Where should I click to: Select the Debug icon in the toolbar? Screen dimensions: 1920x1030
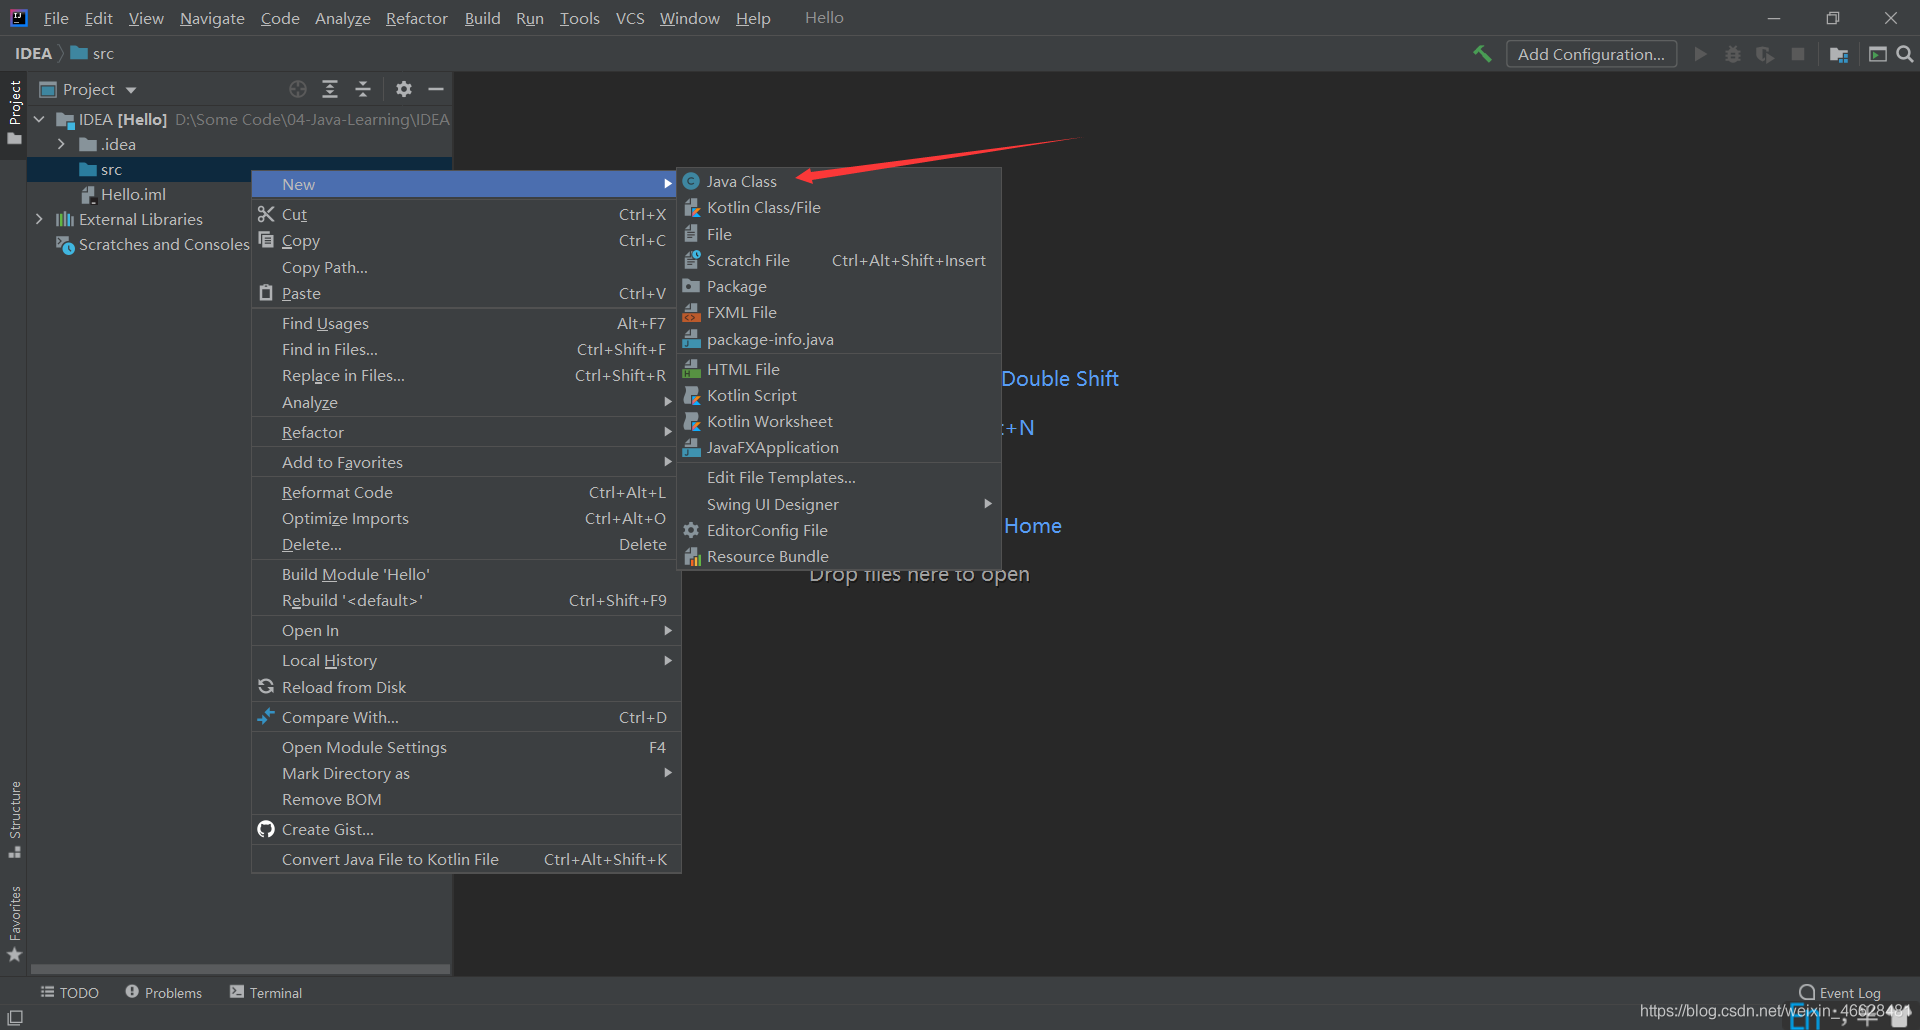1733,53
